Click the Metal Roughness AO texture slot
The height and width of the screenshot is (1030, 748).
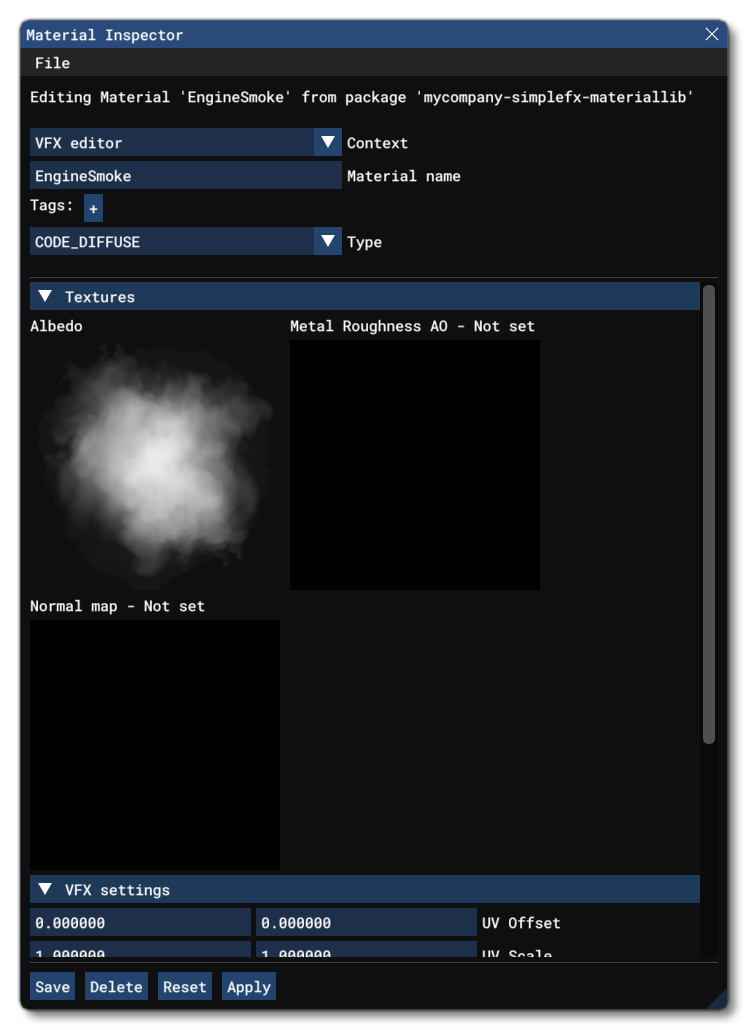[x=414, y=465]
